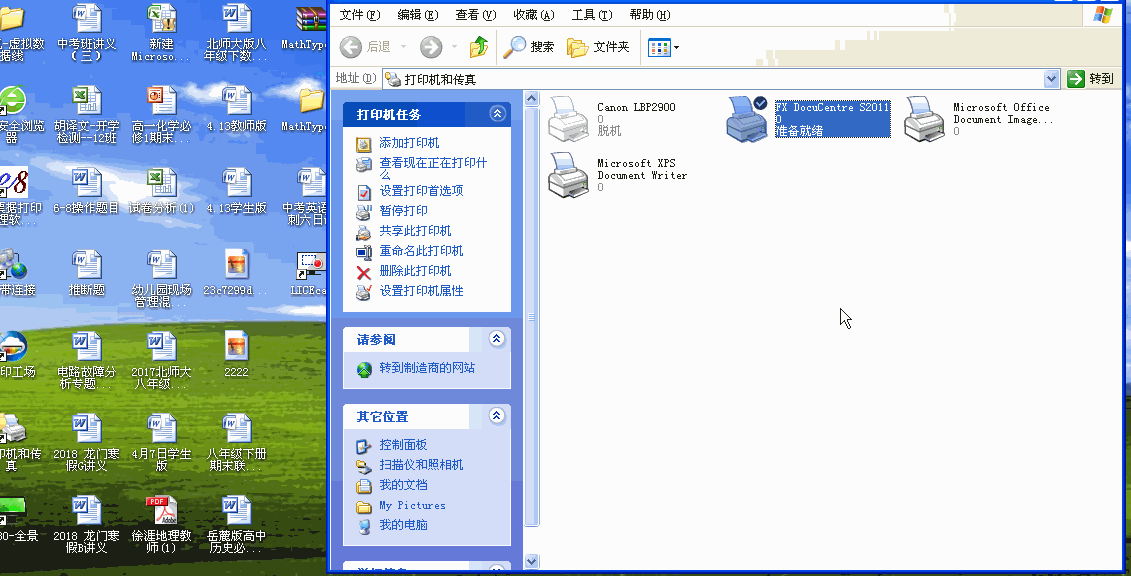Select the 4.13教师版 Word document
1131x576 pixels.
point(237,110)
